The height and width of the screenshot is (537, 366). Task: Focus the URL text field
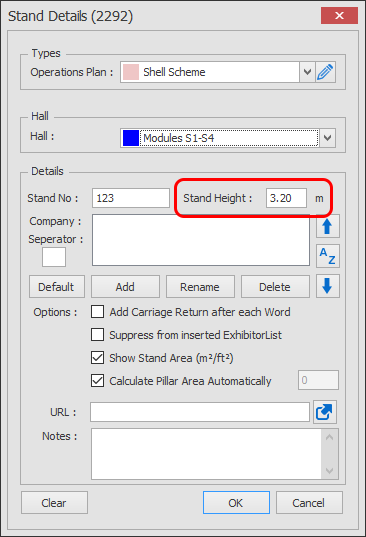200,412
